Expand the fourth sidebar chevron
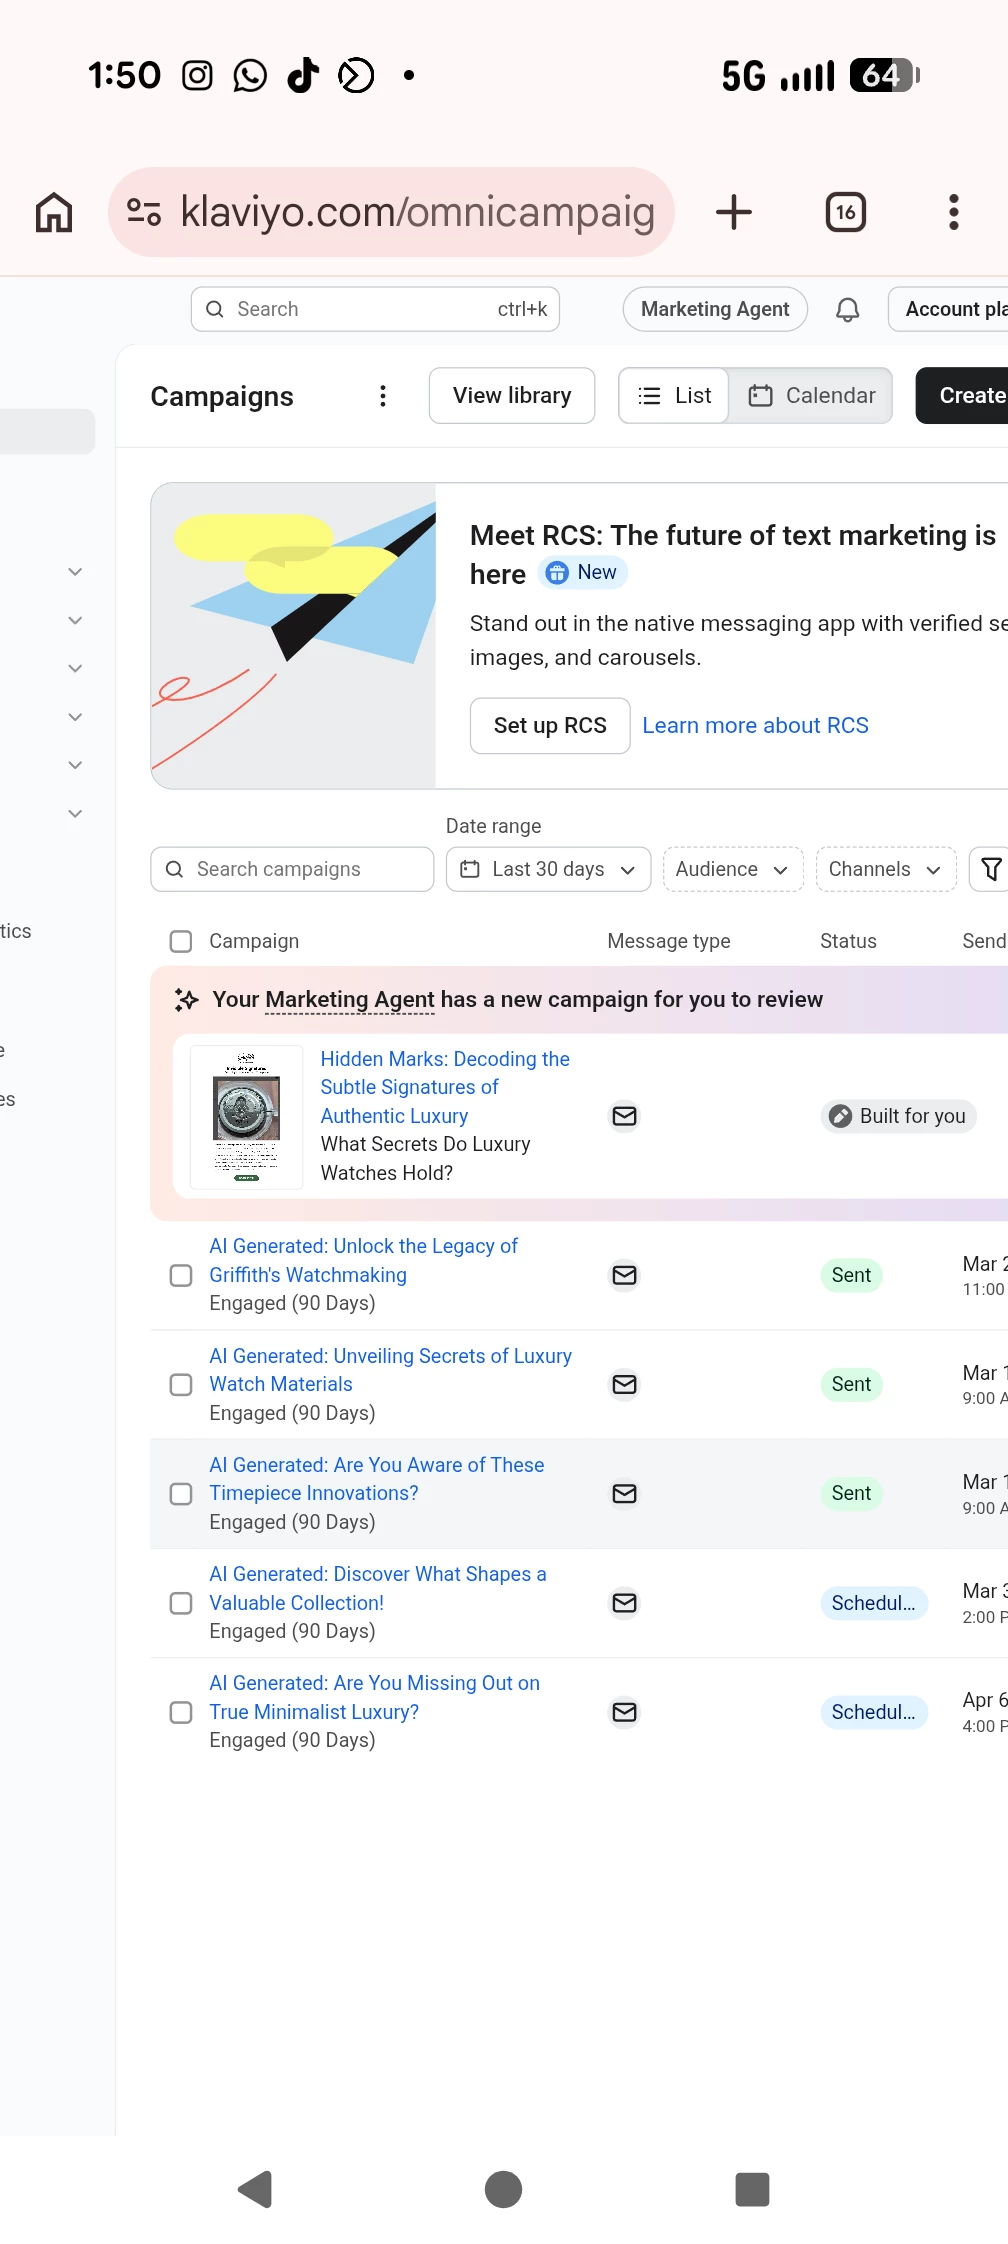The width and height of the screenshot is (1008, 2244). [75, 717]
